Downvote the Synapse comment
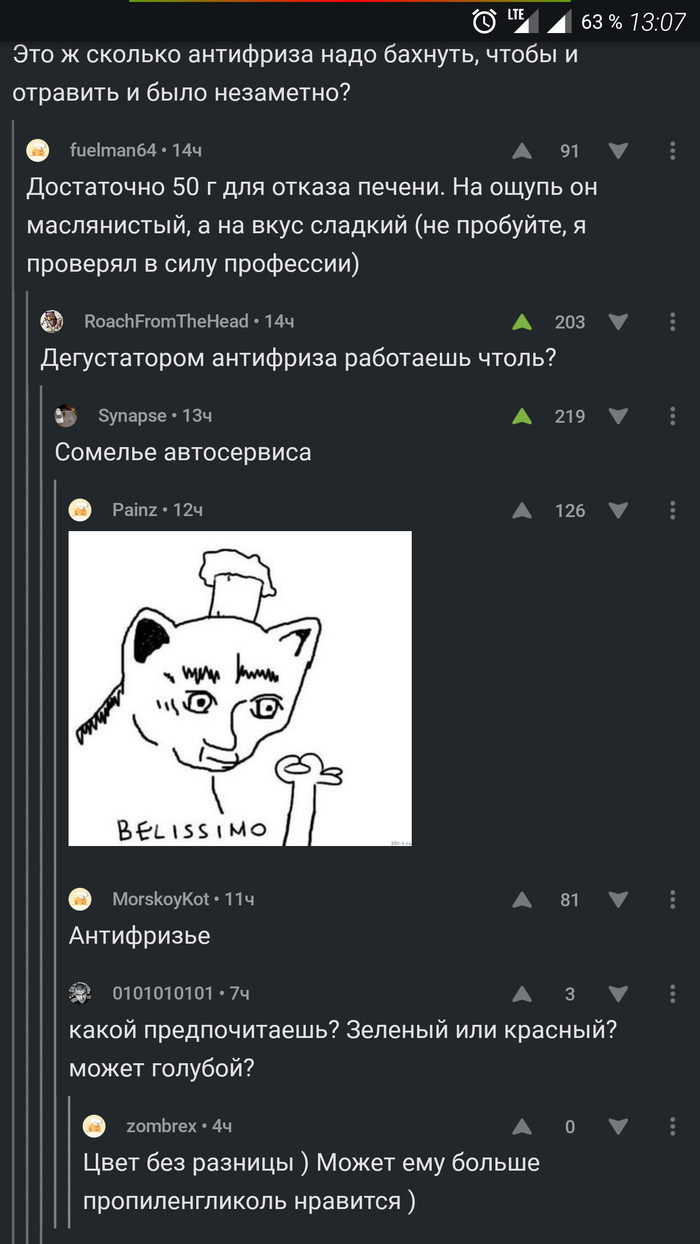Image resolution: width=700 pixels, height=1244 pixels. coord(618,416)
